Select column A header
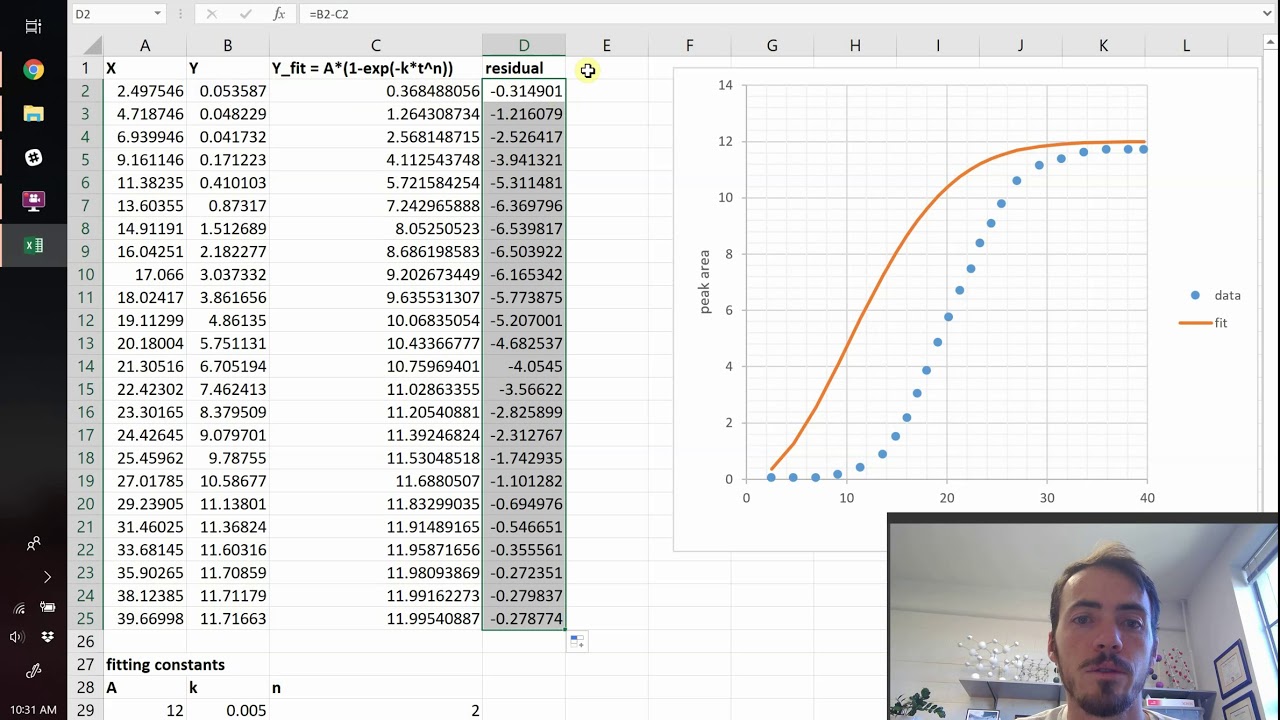Viewport: 1280px width, 720px height. (x=144, y=46)
